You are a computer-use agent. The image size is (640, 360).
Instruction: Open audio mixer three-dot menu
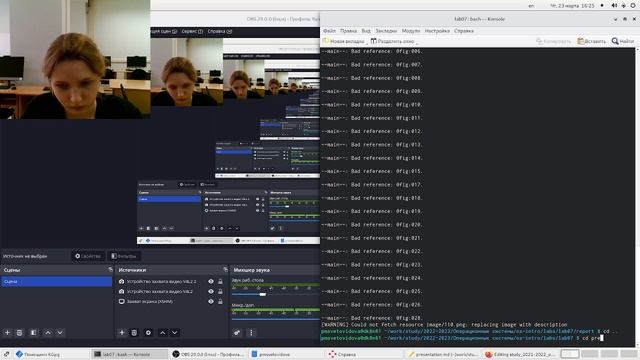[251, 333]
